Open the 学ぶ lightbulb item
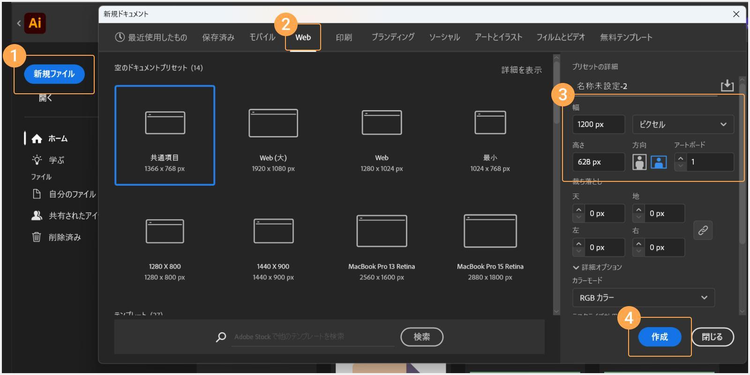This screenshot has height=375, width=750. [x=37, y=160]
